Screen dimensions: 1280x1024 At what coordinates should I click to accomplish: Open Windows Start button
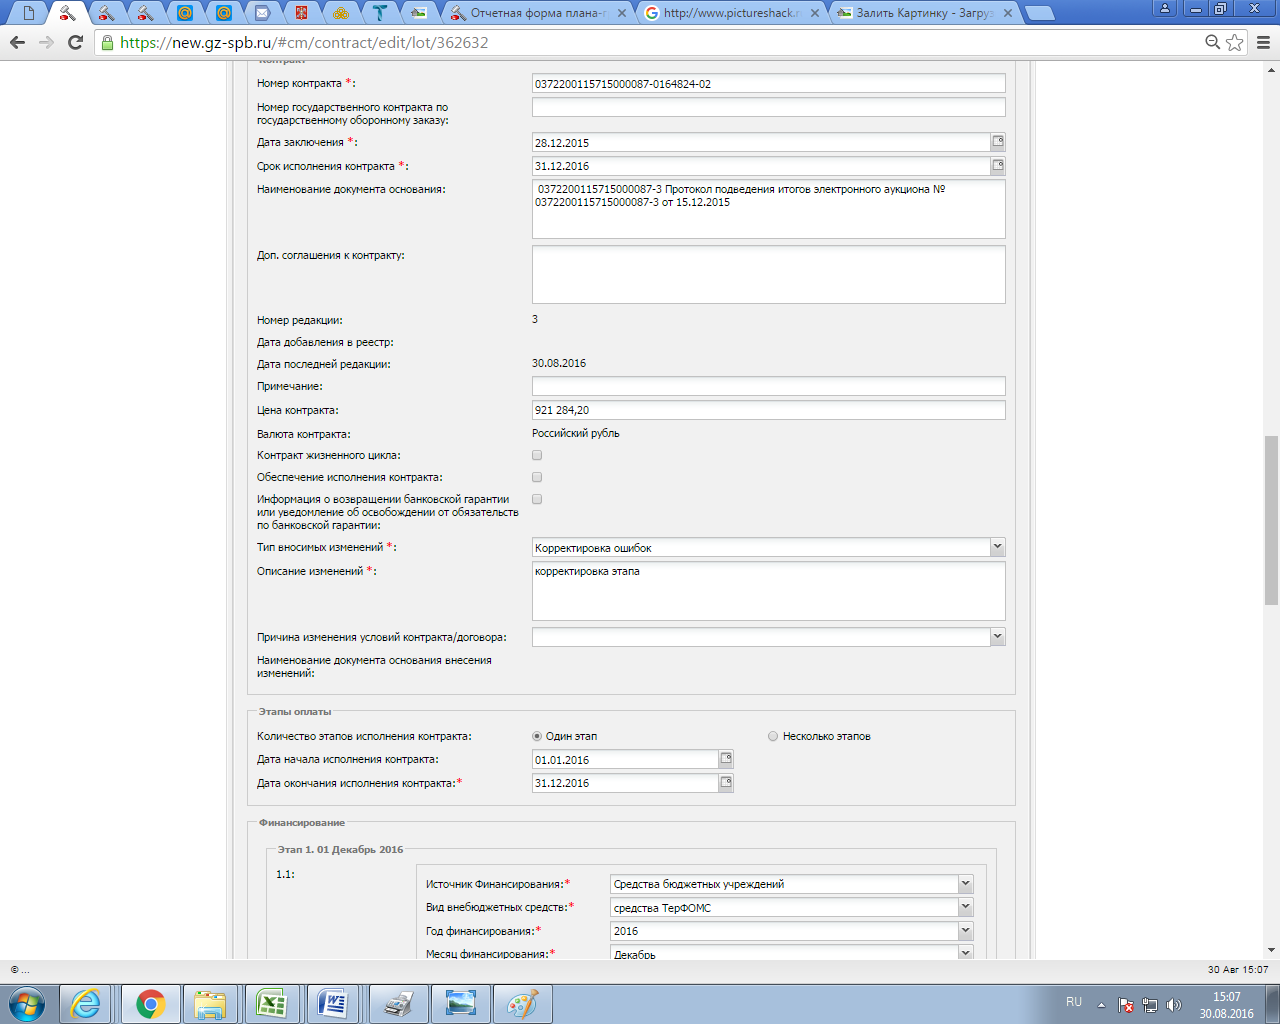(27, 1003)
